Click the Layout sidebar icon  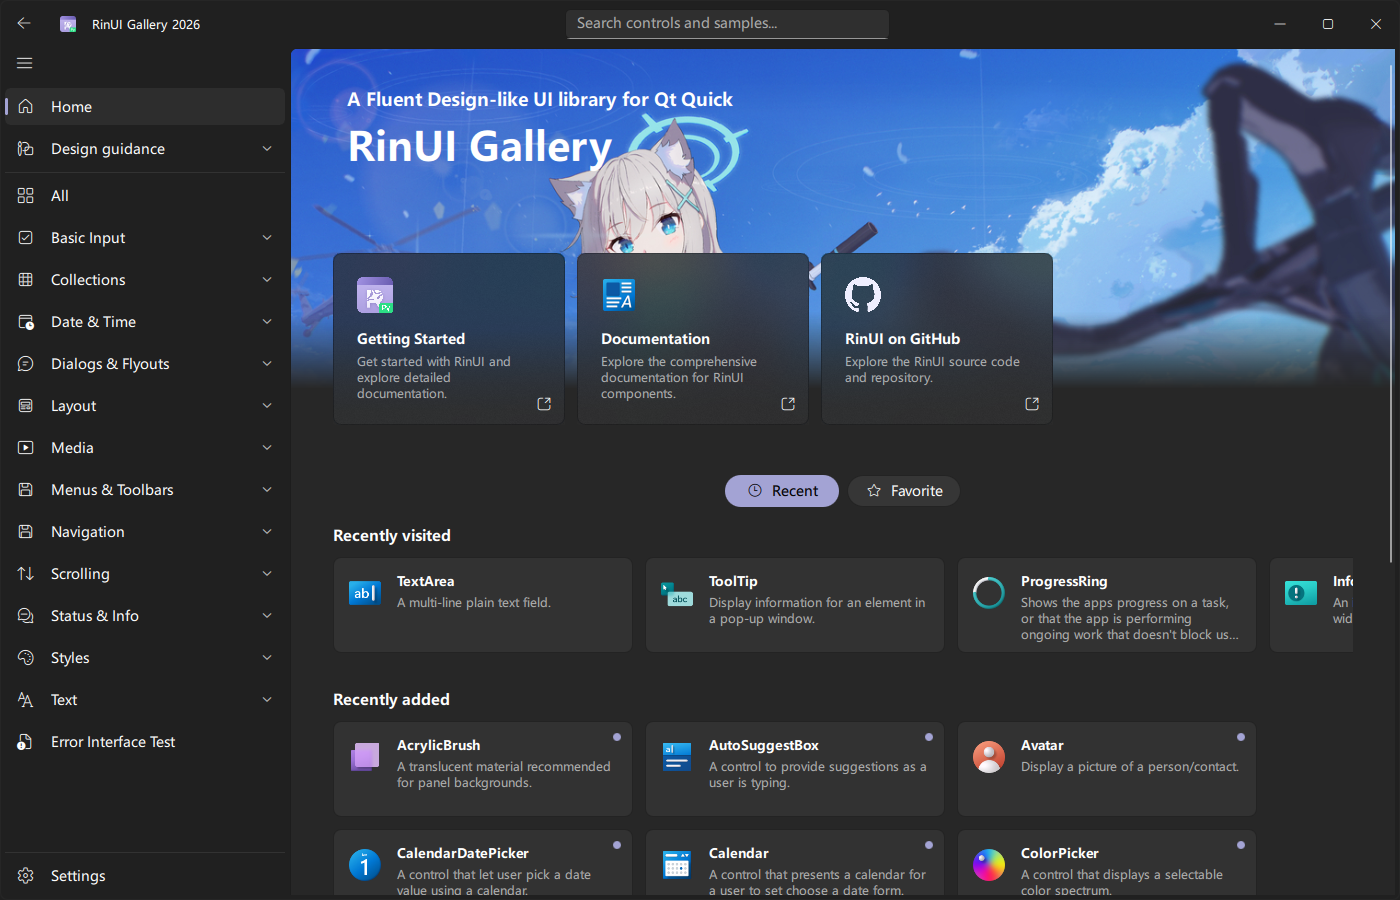[x=26, y=406]
